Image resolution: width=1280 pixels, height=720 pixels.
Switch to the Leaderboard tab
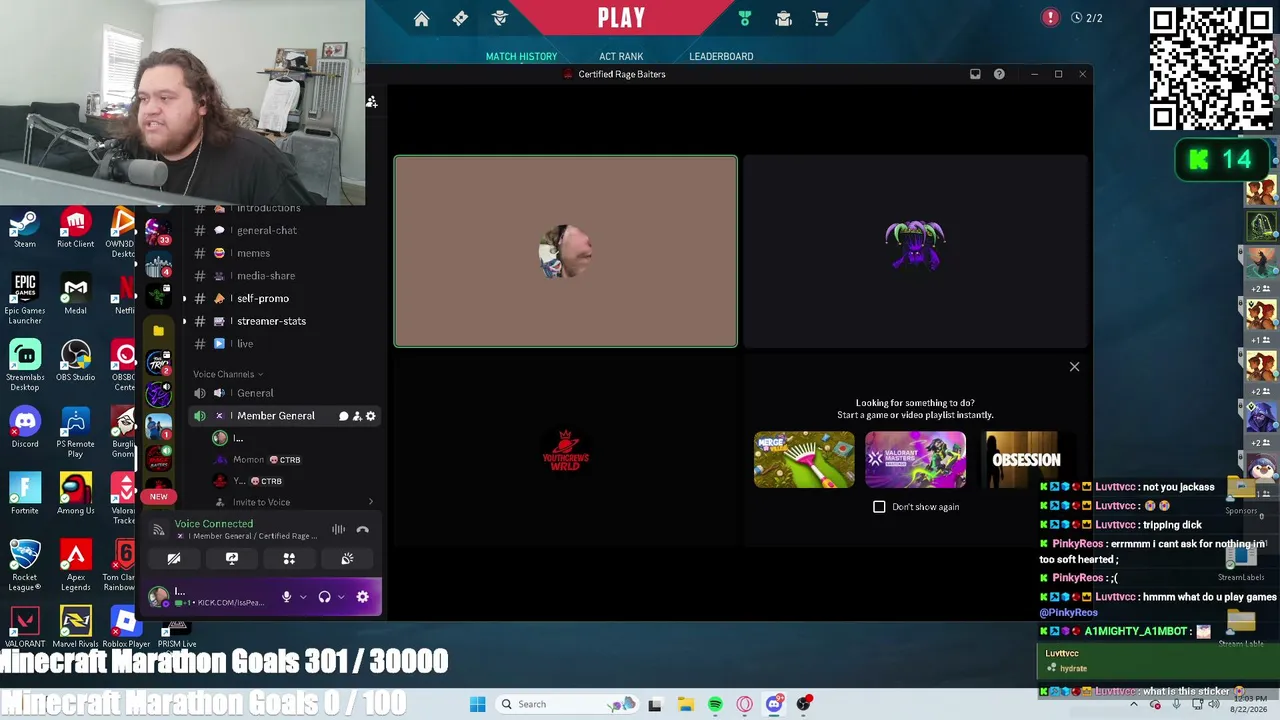pos(721,56)
